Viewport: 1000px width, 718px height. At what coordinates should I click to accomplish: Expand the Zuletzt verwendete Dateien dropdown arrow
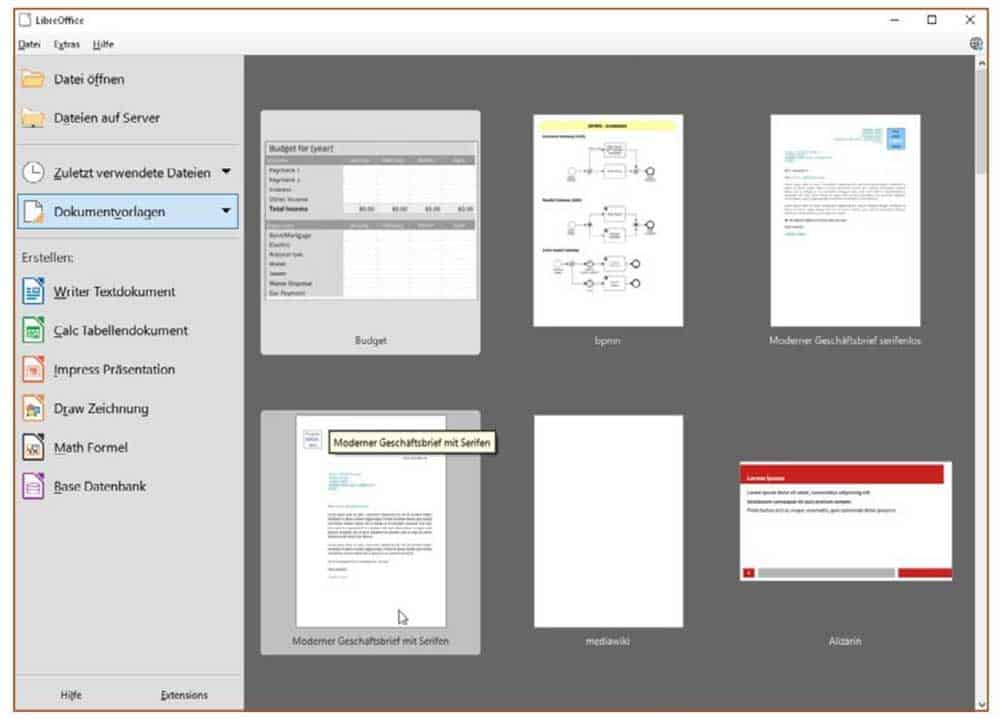click(226, 172)
